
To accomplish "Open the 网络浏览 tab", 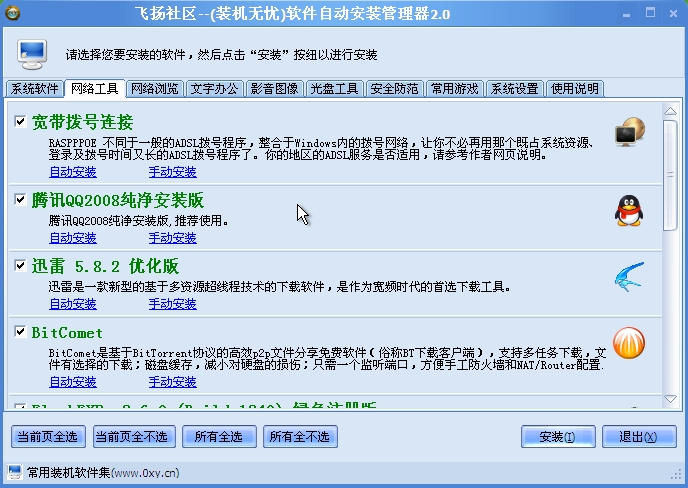I will [x=155, y=89].
